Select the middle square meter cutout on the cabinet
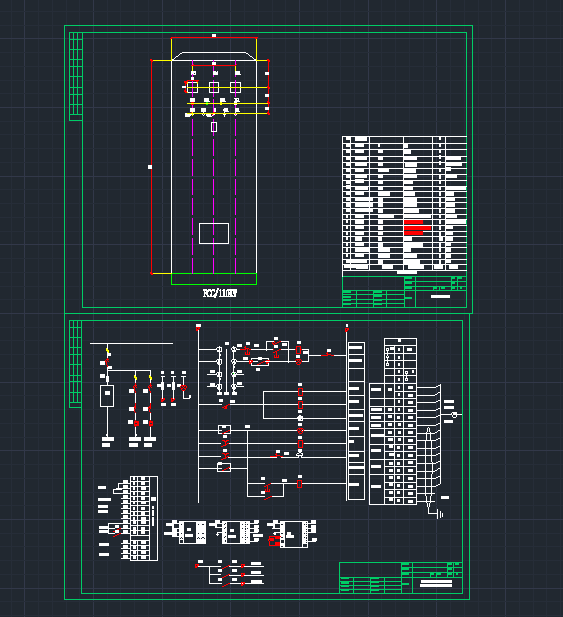 click(214, 87)
